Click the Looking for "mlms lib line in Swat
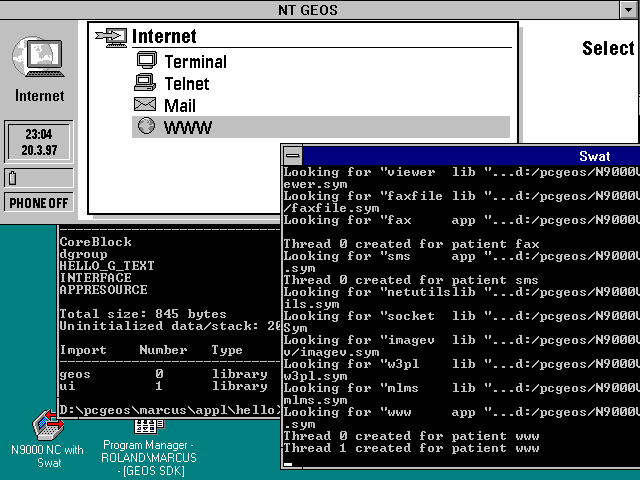Viewport: 640px width, 480px height. pyautogui.click(x=462, y=388)
